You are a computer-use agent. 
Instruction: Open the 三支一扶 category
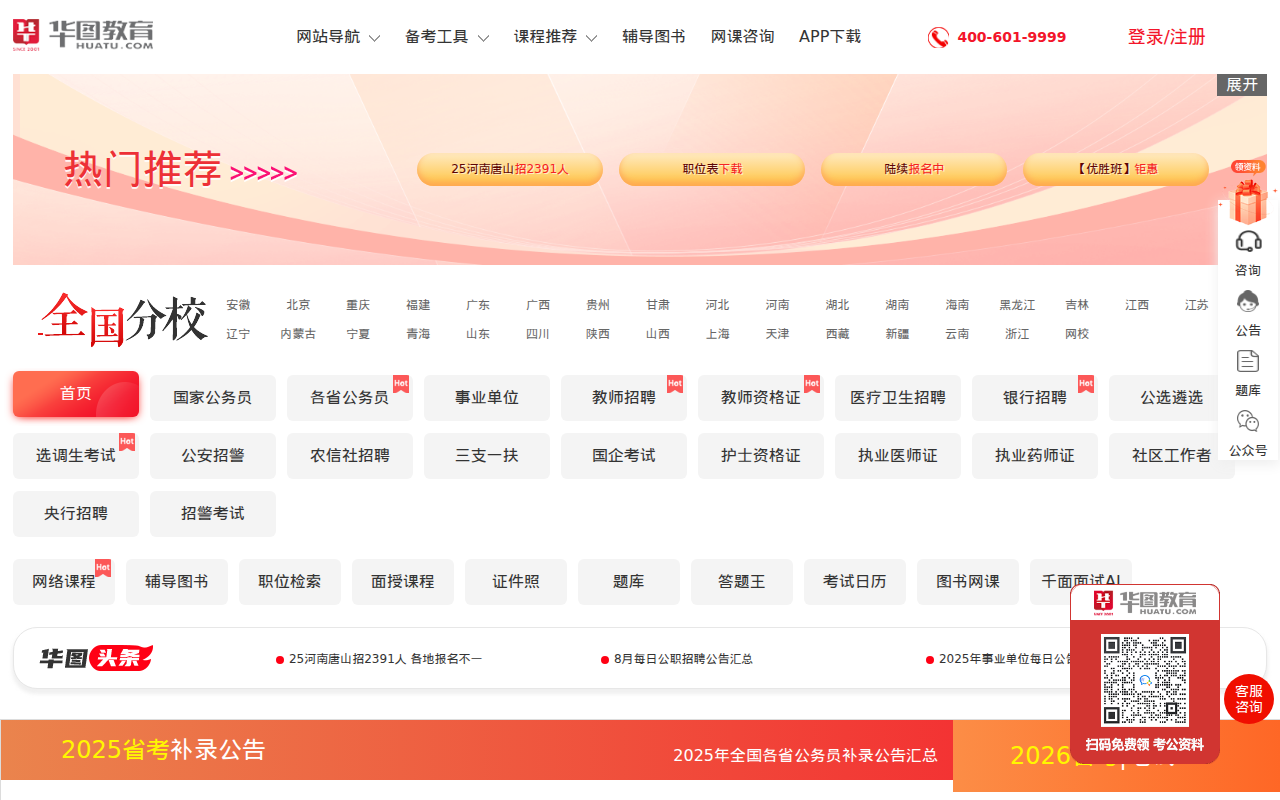[487, 456]
